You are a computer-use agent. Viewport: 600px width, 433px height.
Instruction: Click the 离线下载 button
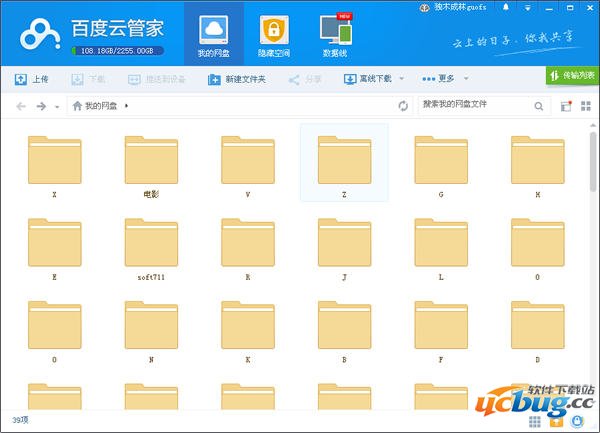[367, 79]
